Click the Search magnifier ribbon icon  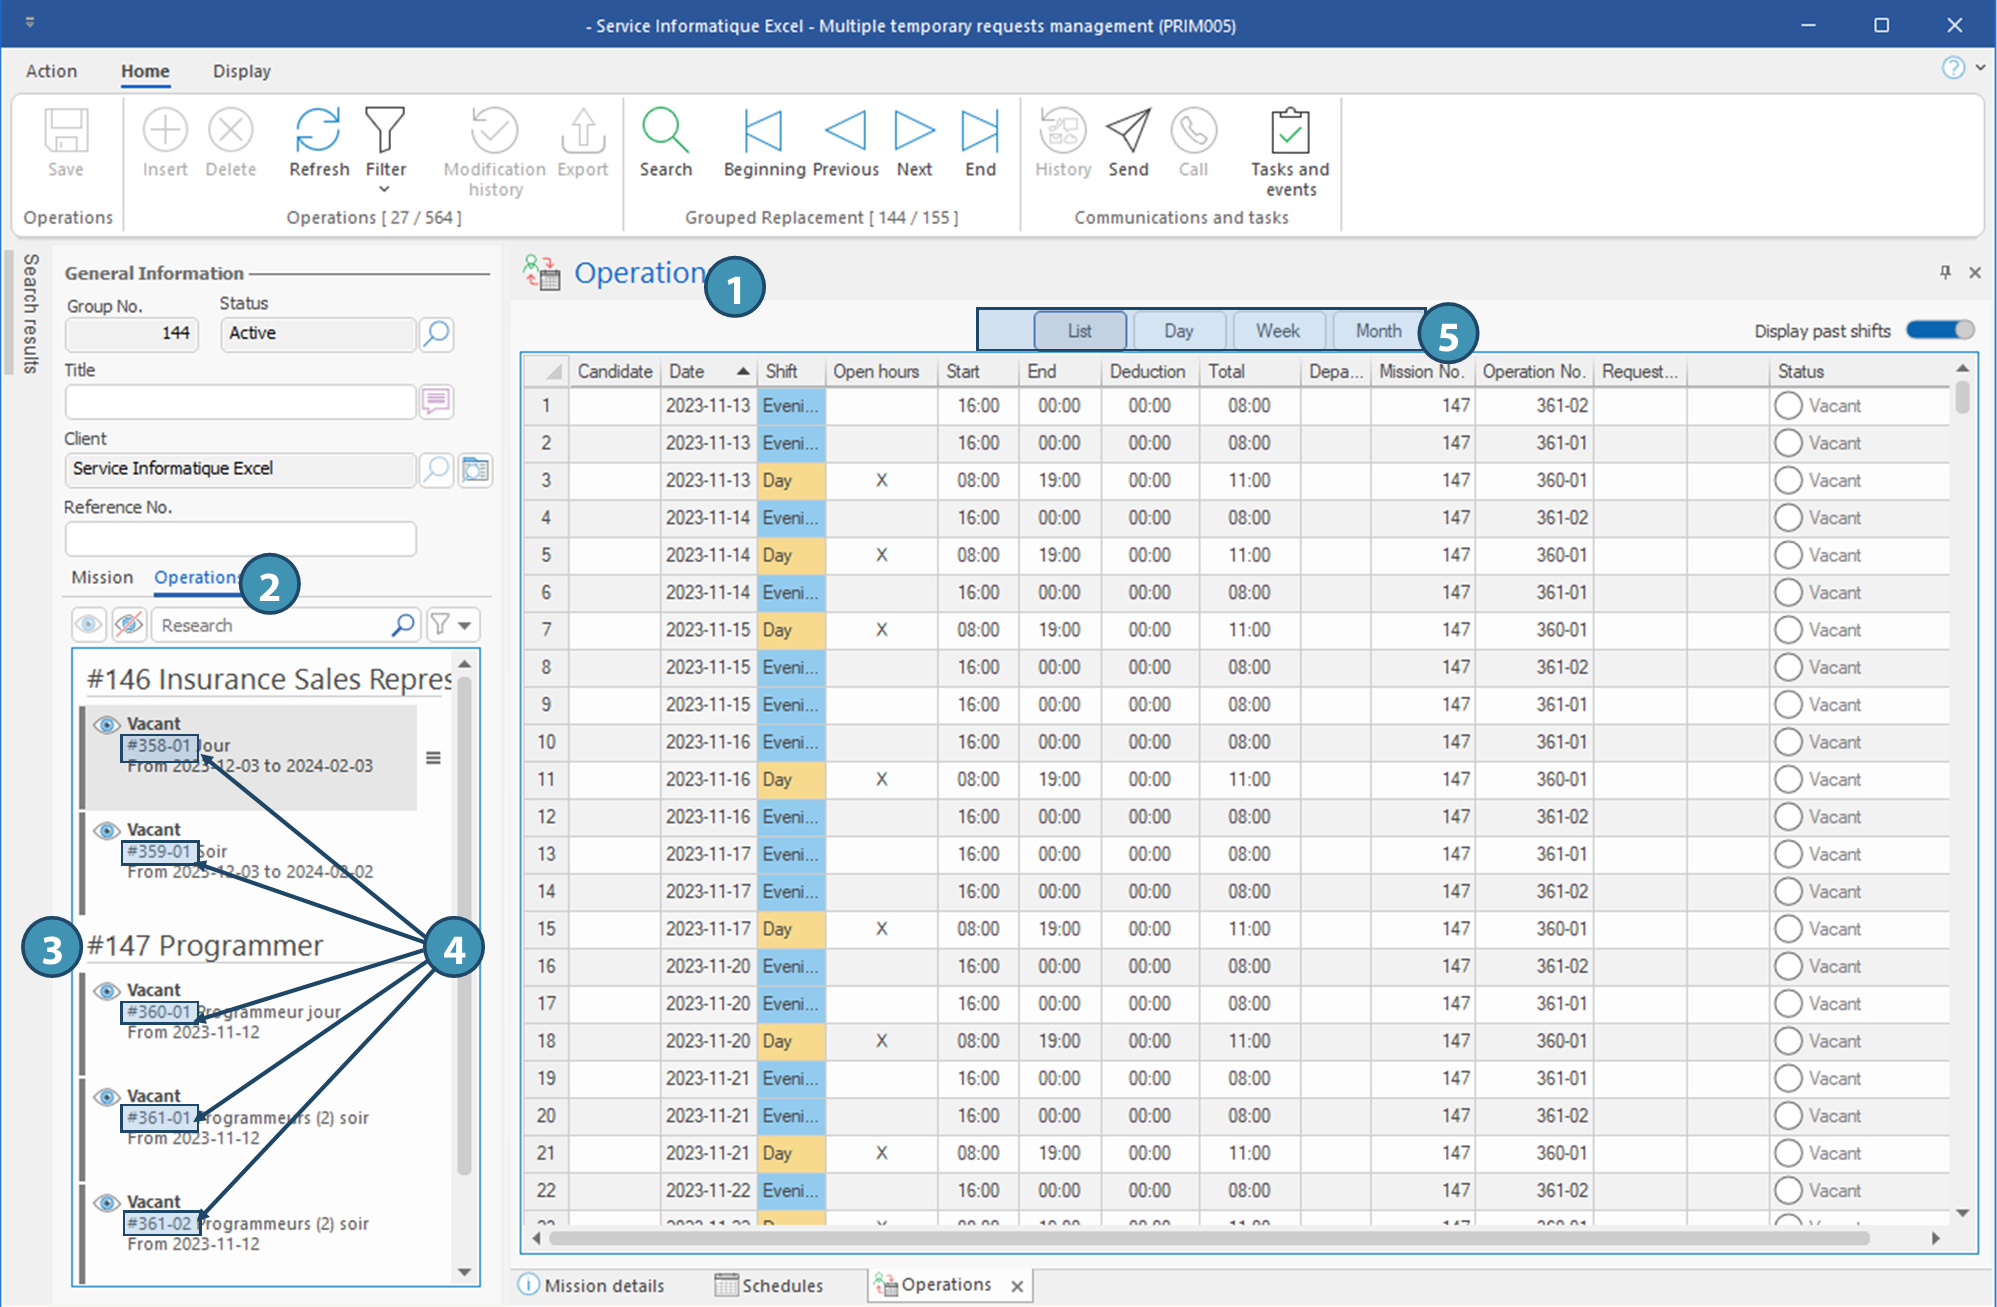[664, 131]
